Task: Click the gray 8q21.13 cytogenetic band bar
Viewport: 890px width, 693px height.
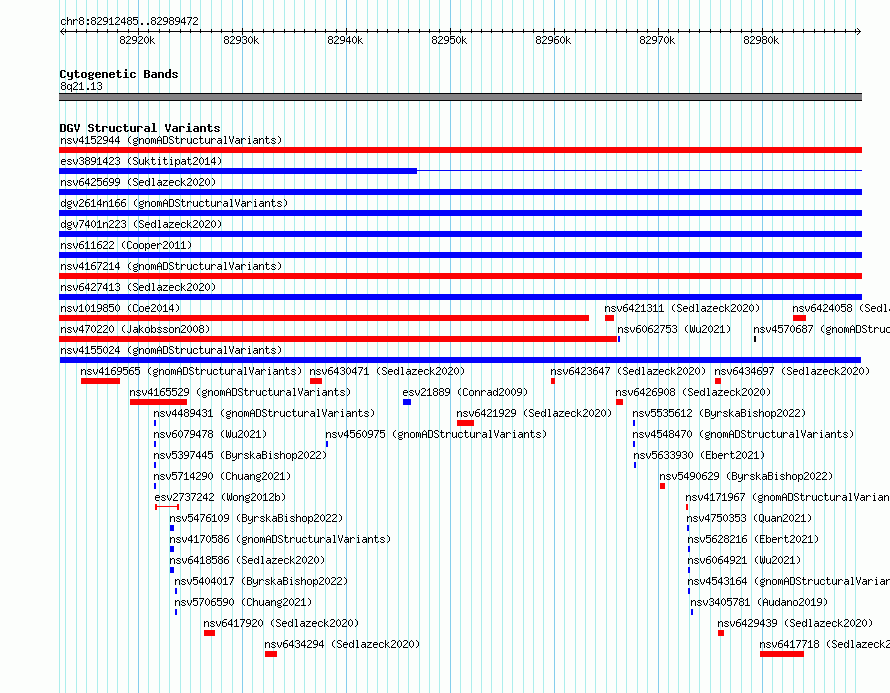Action: [x=460, y=97]
